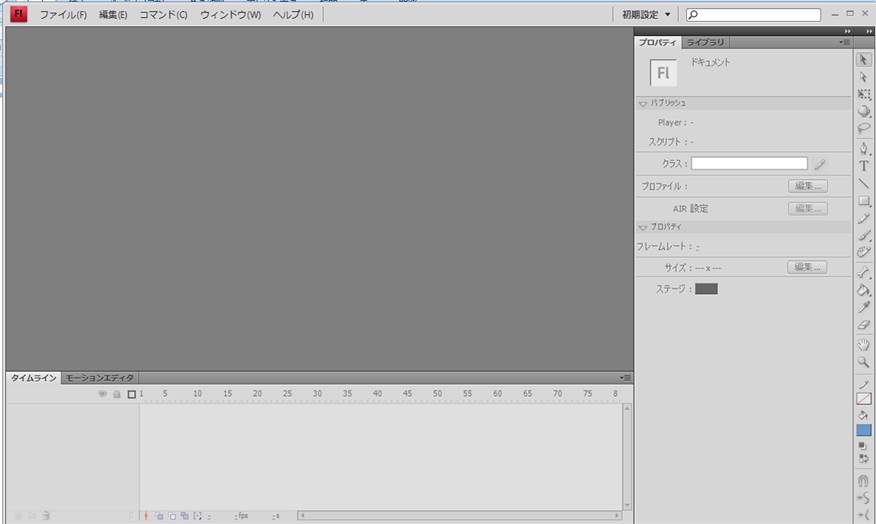Screen dimensions: 876x524
Task: Click the 編集 button beside サイズ
Action: 807,267
